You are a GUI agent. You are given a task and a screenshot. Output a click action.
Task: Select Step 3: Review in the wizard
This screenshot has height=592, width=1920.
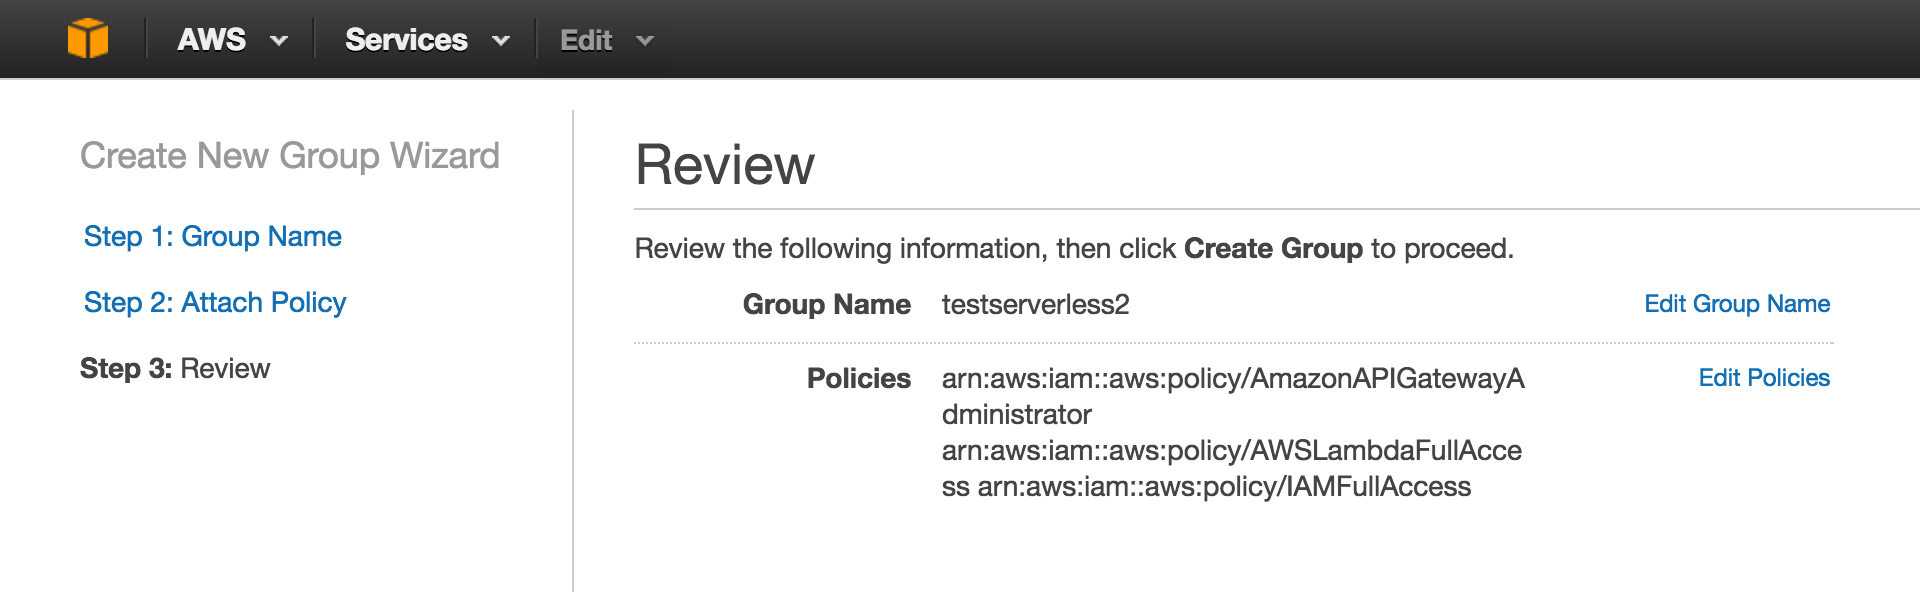(175, 369)
